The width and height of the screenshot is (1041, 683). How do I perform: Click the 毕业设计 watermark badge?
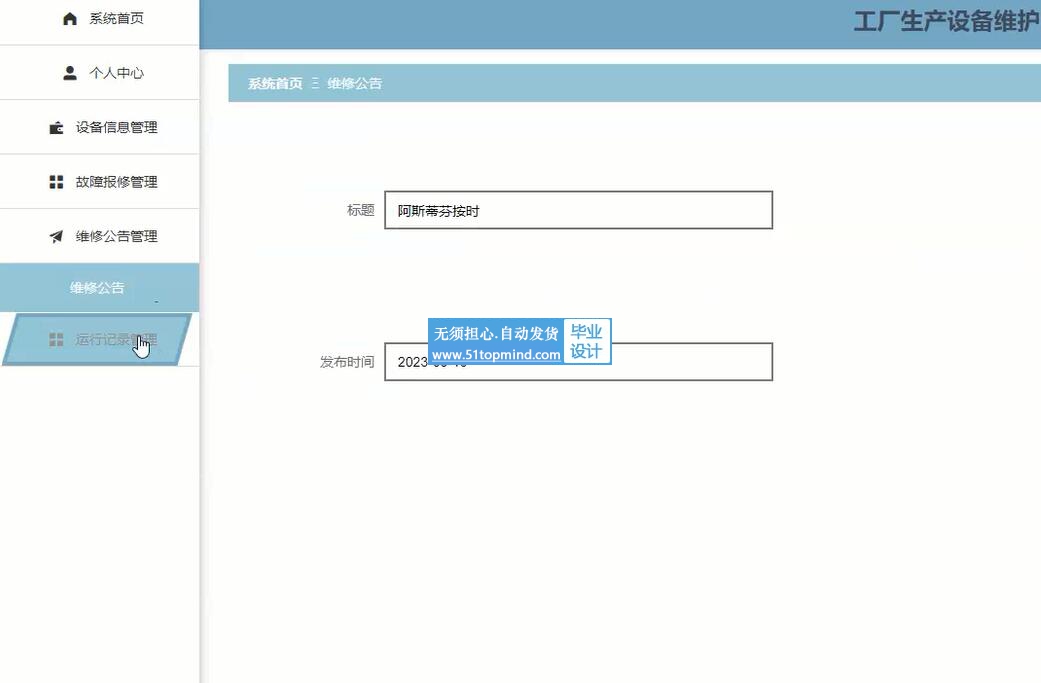pos(587,342)
